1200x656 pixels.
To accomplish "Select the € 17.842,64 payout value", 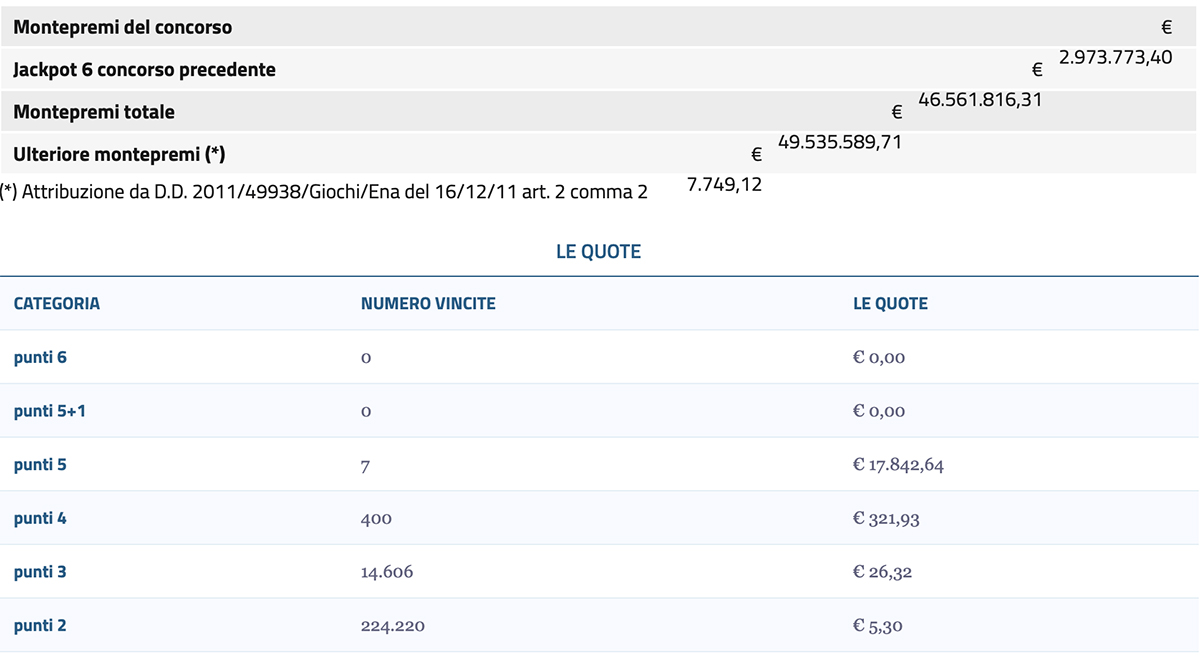I will coord(897,465).
